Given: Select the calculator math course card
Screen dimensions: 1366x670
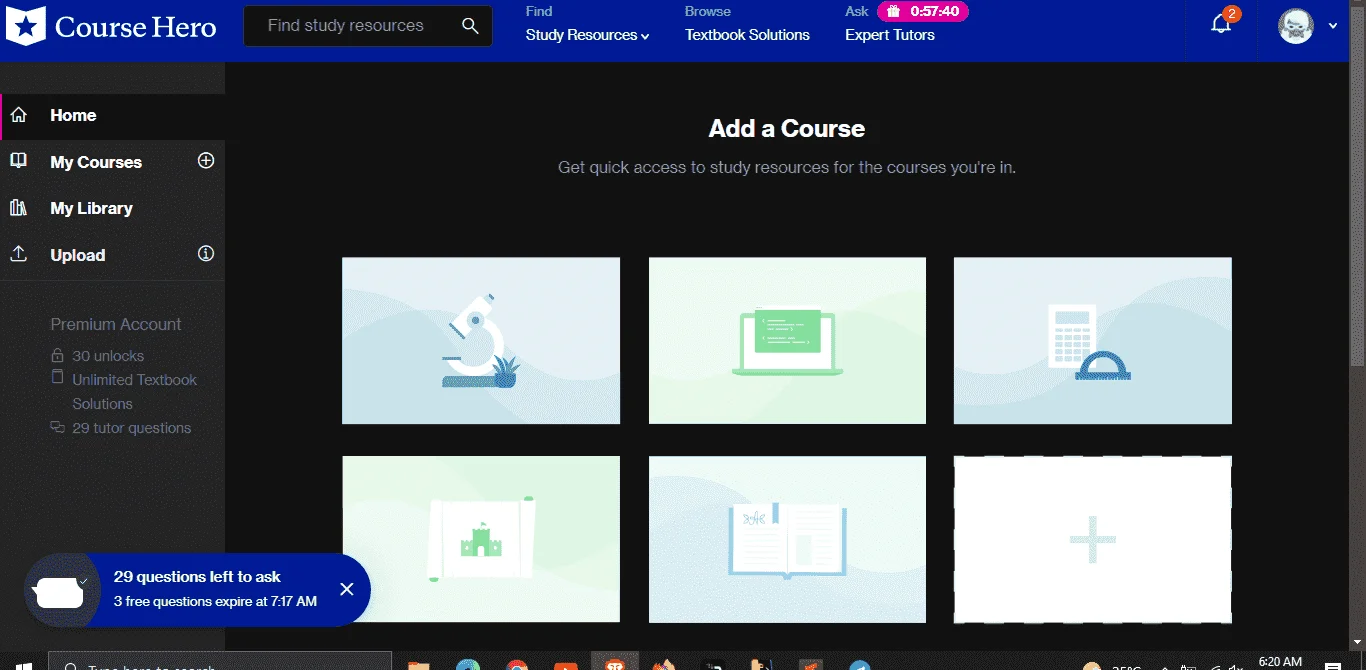Looking at the screenshot, I should [1092, 341].
